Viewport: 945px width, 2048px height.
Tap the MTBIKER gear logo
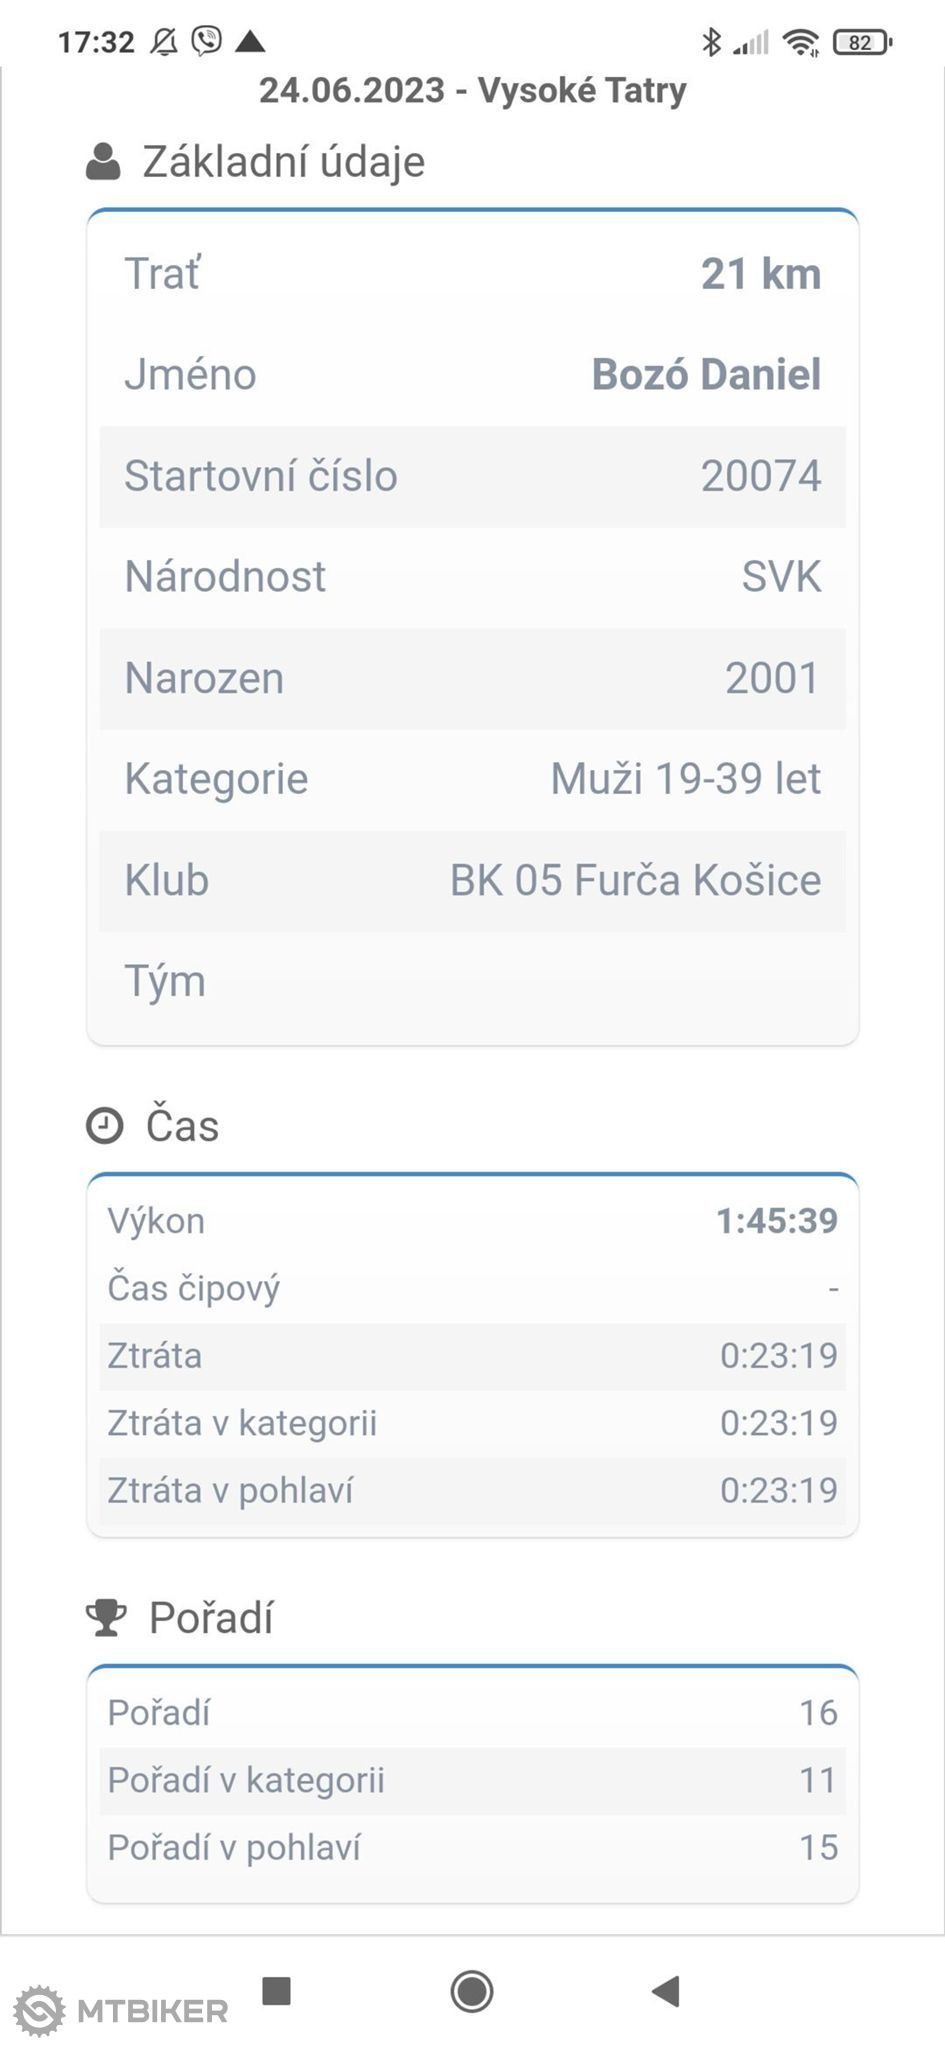pos(39,2011)
